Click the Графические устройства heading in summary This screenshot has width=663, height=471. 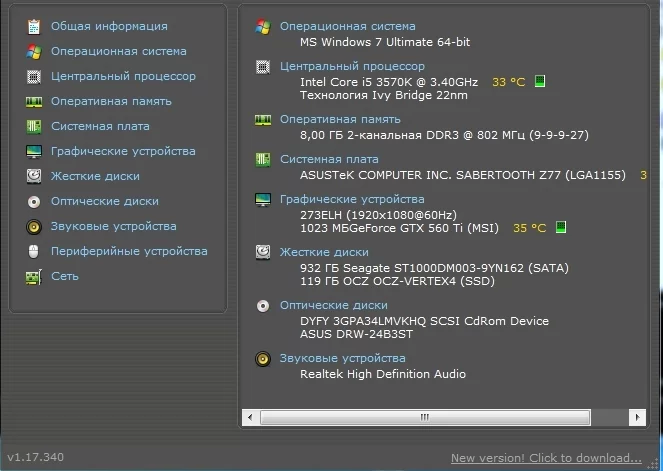pyautogui.click(x=352, y=199)
